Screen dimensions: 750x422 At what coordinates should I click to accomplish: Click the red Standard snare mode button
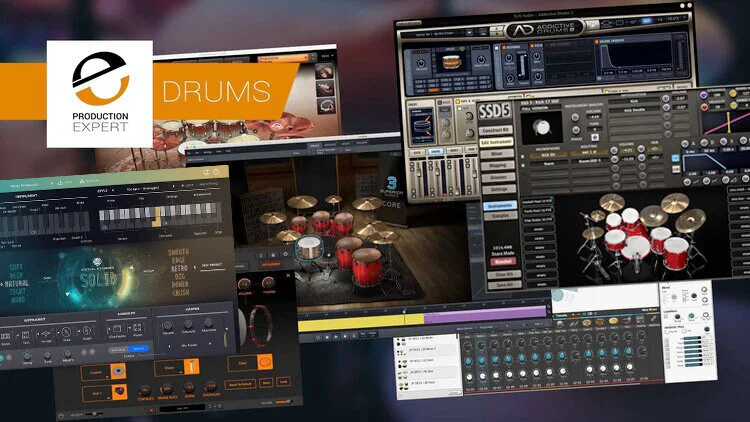[502, 262]
